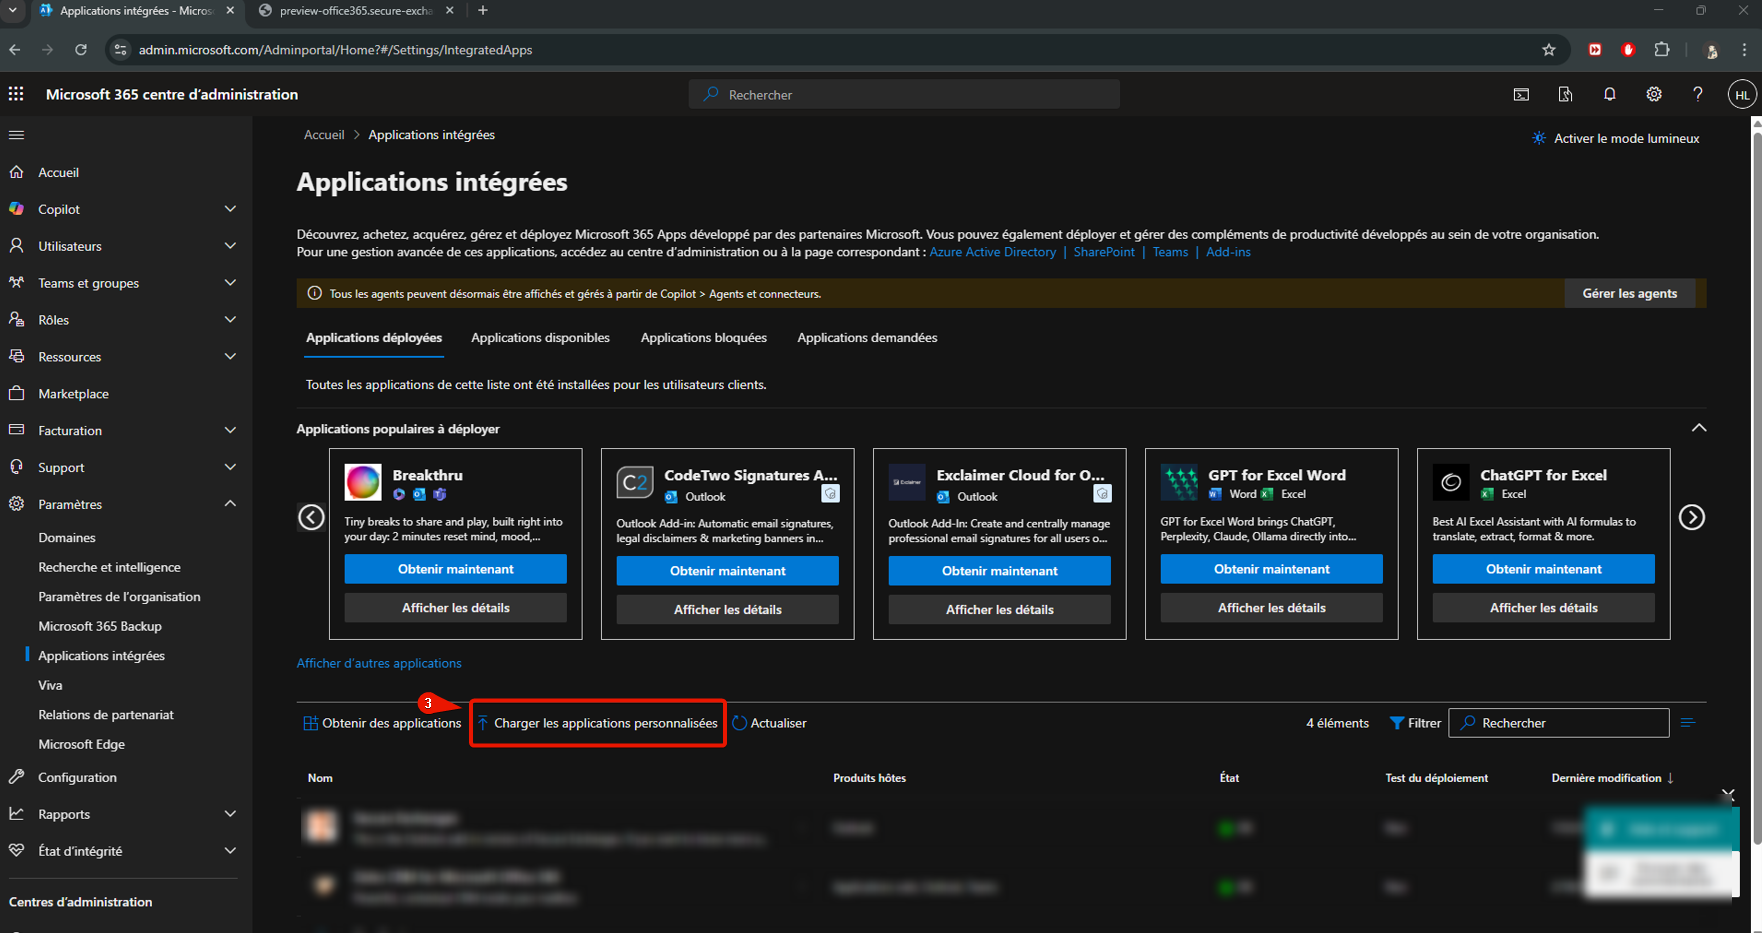This screenshot has height=933, width=1762.
Task: Go to Marketplace in the sidebar
Action: pos(73,394)
